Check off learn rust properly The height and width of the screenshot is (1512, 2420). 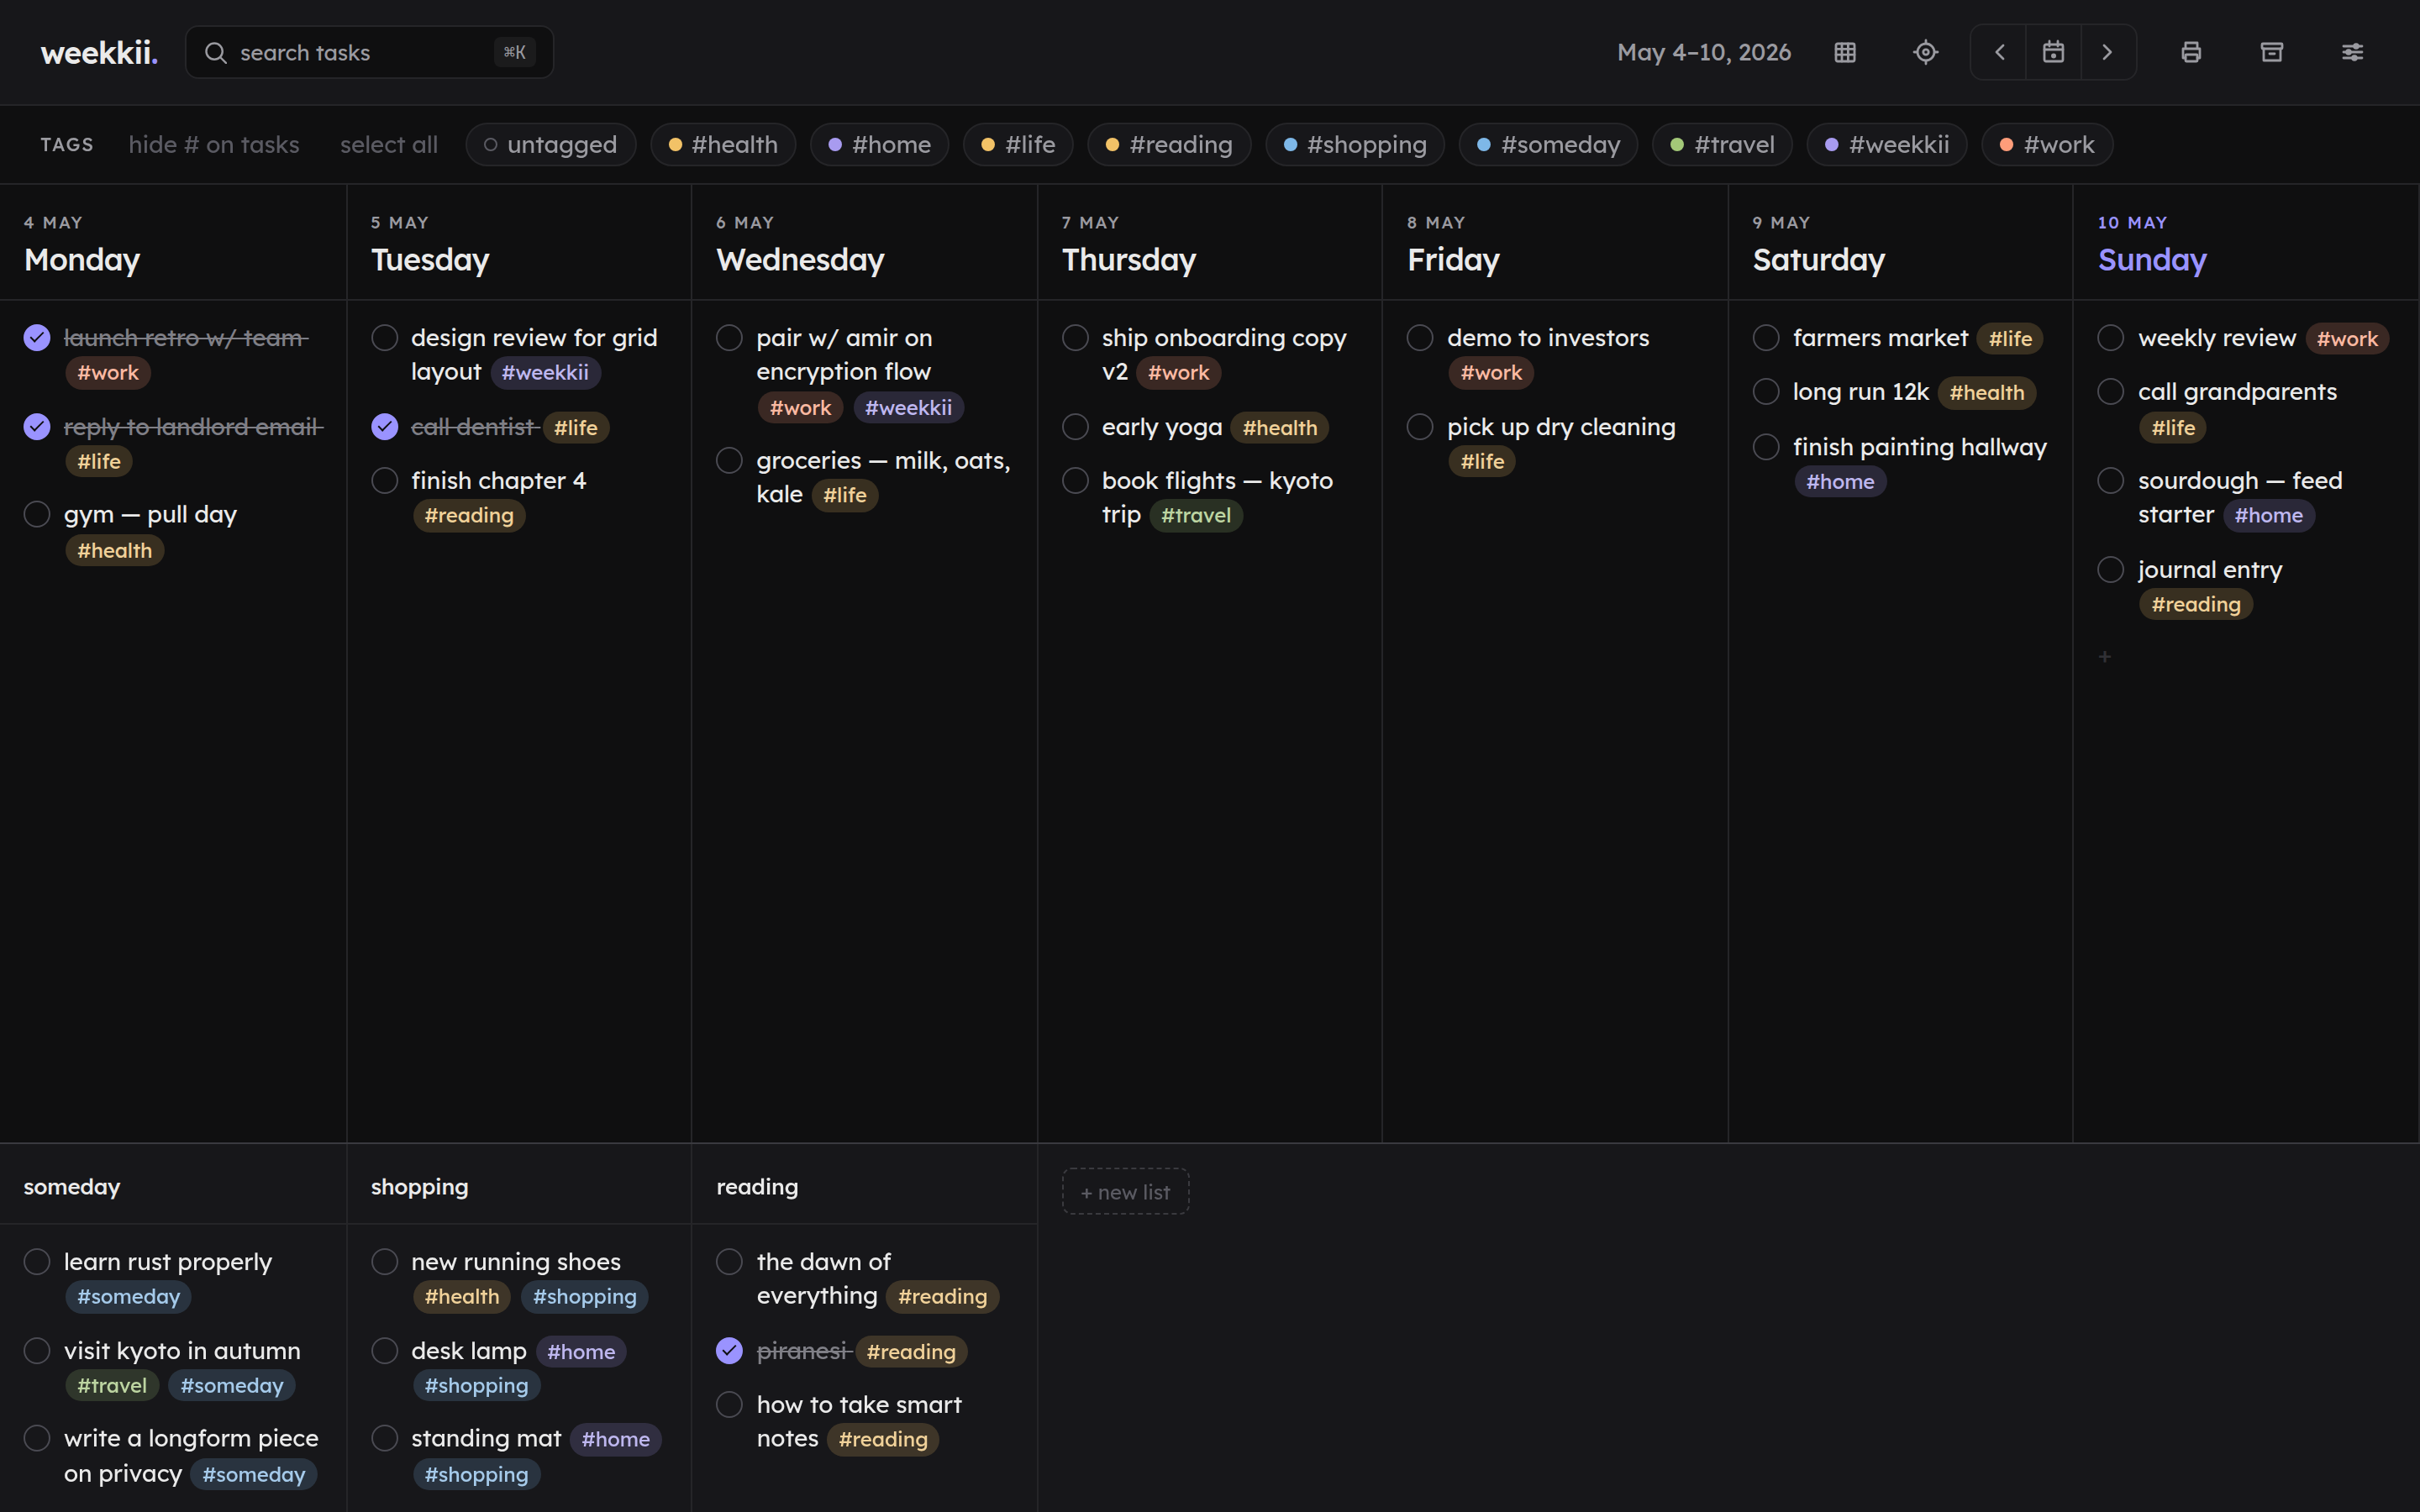click(37, 1262)
